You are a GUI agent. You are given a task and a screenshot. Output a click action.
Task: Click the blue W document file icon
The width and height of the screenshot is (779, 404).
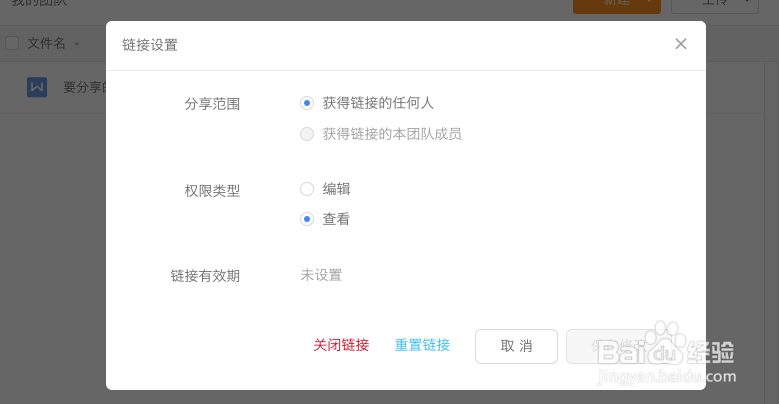37,87
